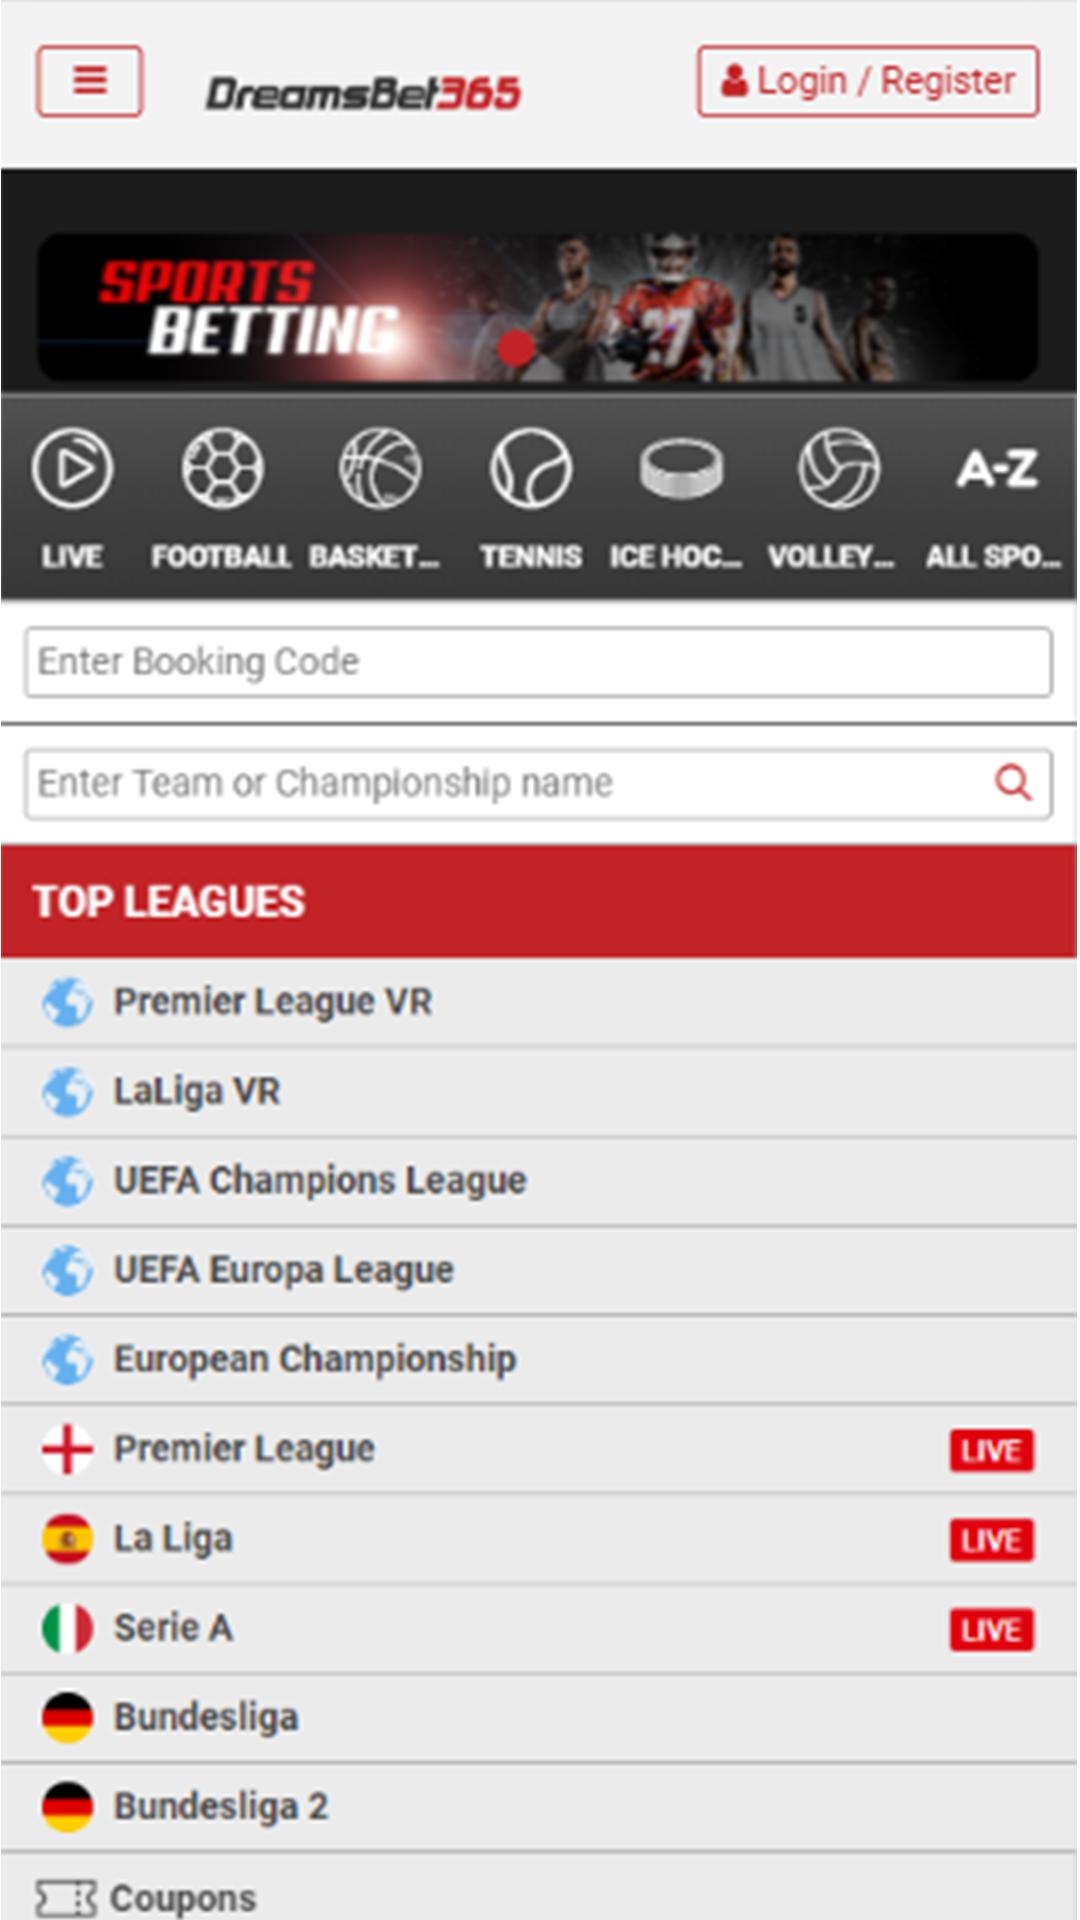Open UEFA Champions League
The height and width of the screenshot is (1920, 1080).
pos(319,1181)
